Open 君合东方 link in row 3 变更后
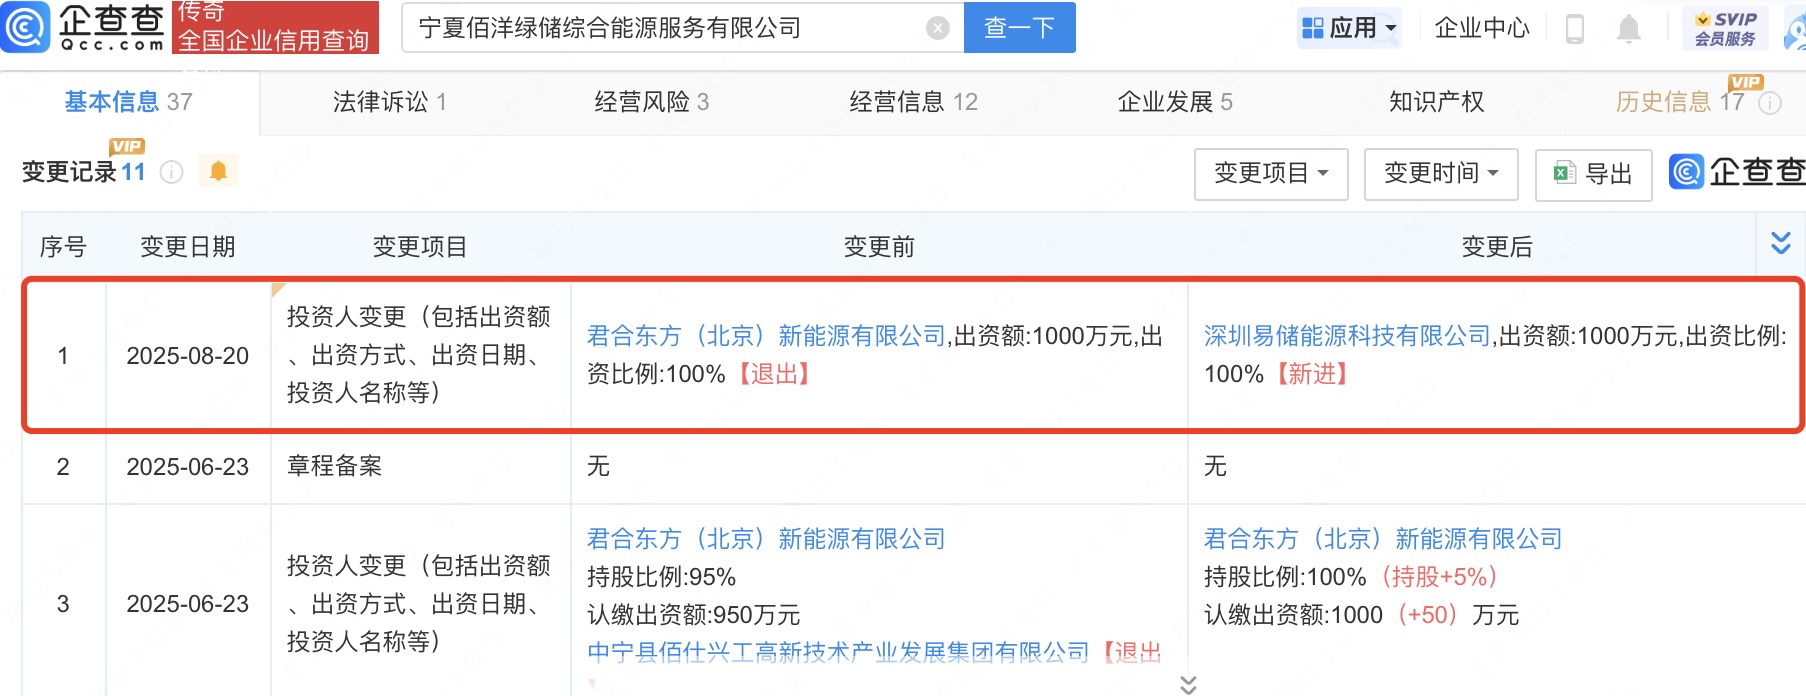Viewport: 1806px width, 696px height. [x=1383, y=539]
